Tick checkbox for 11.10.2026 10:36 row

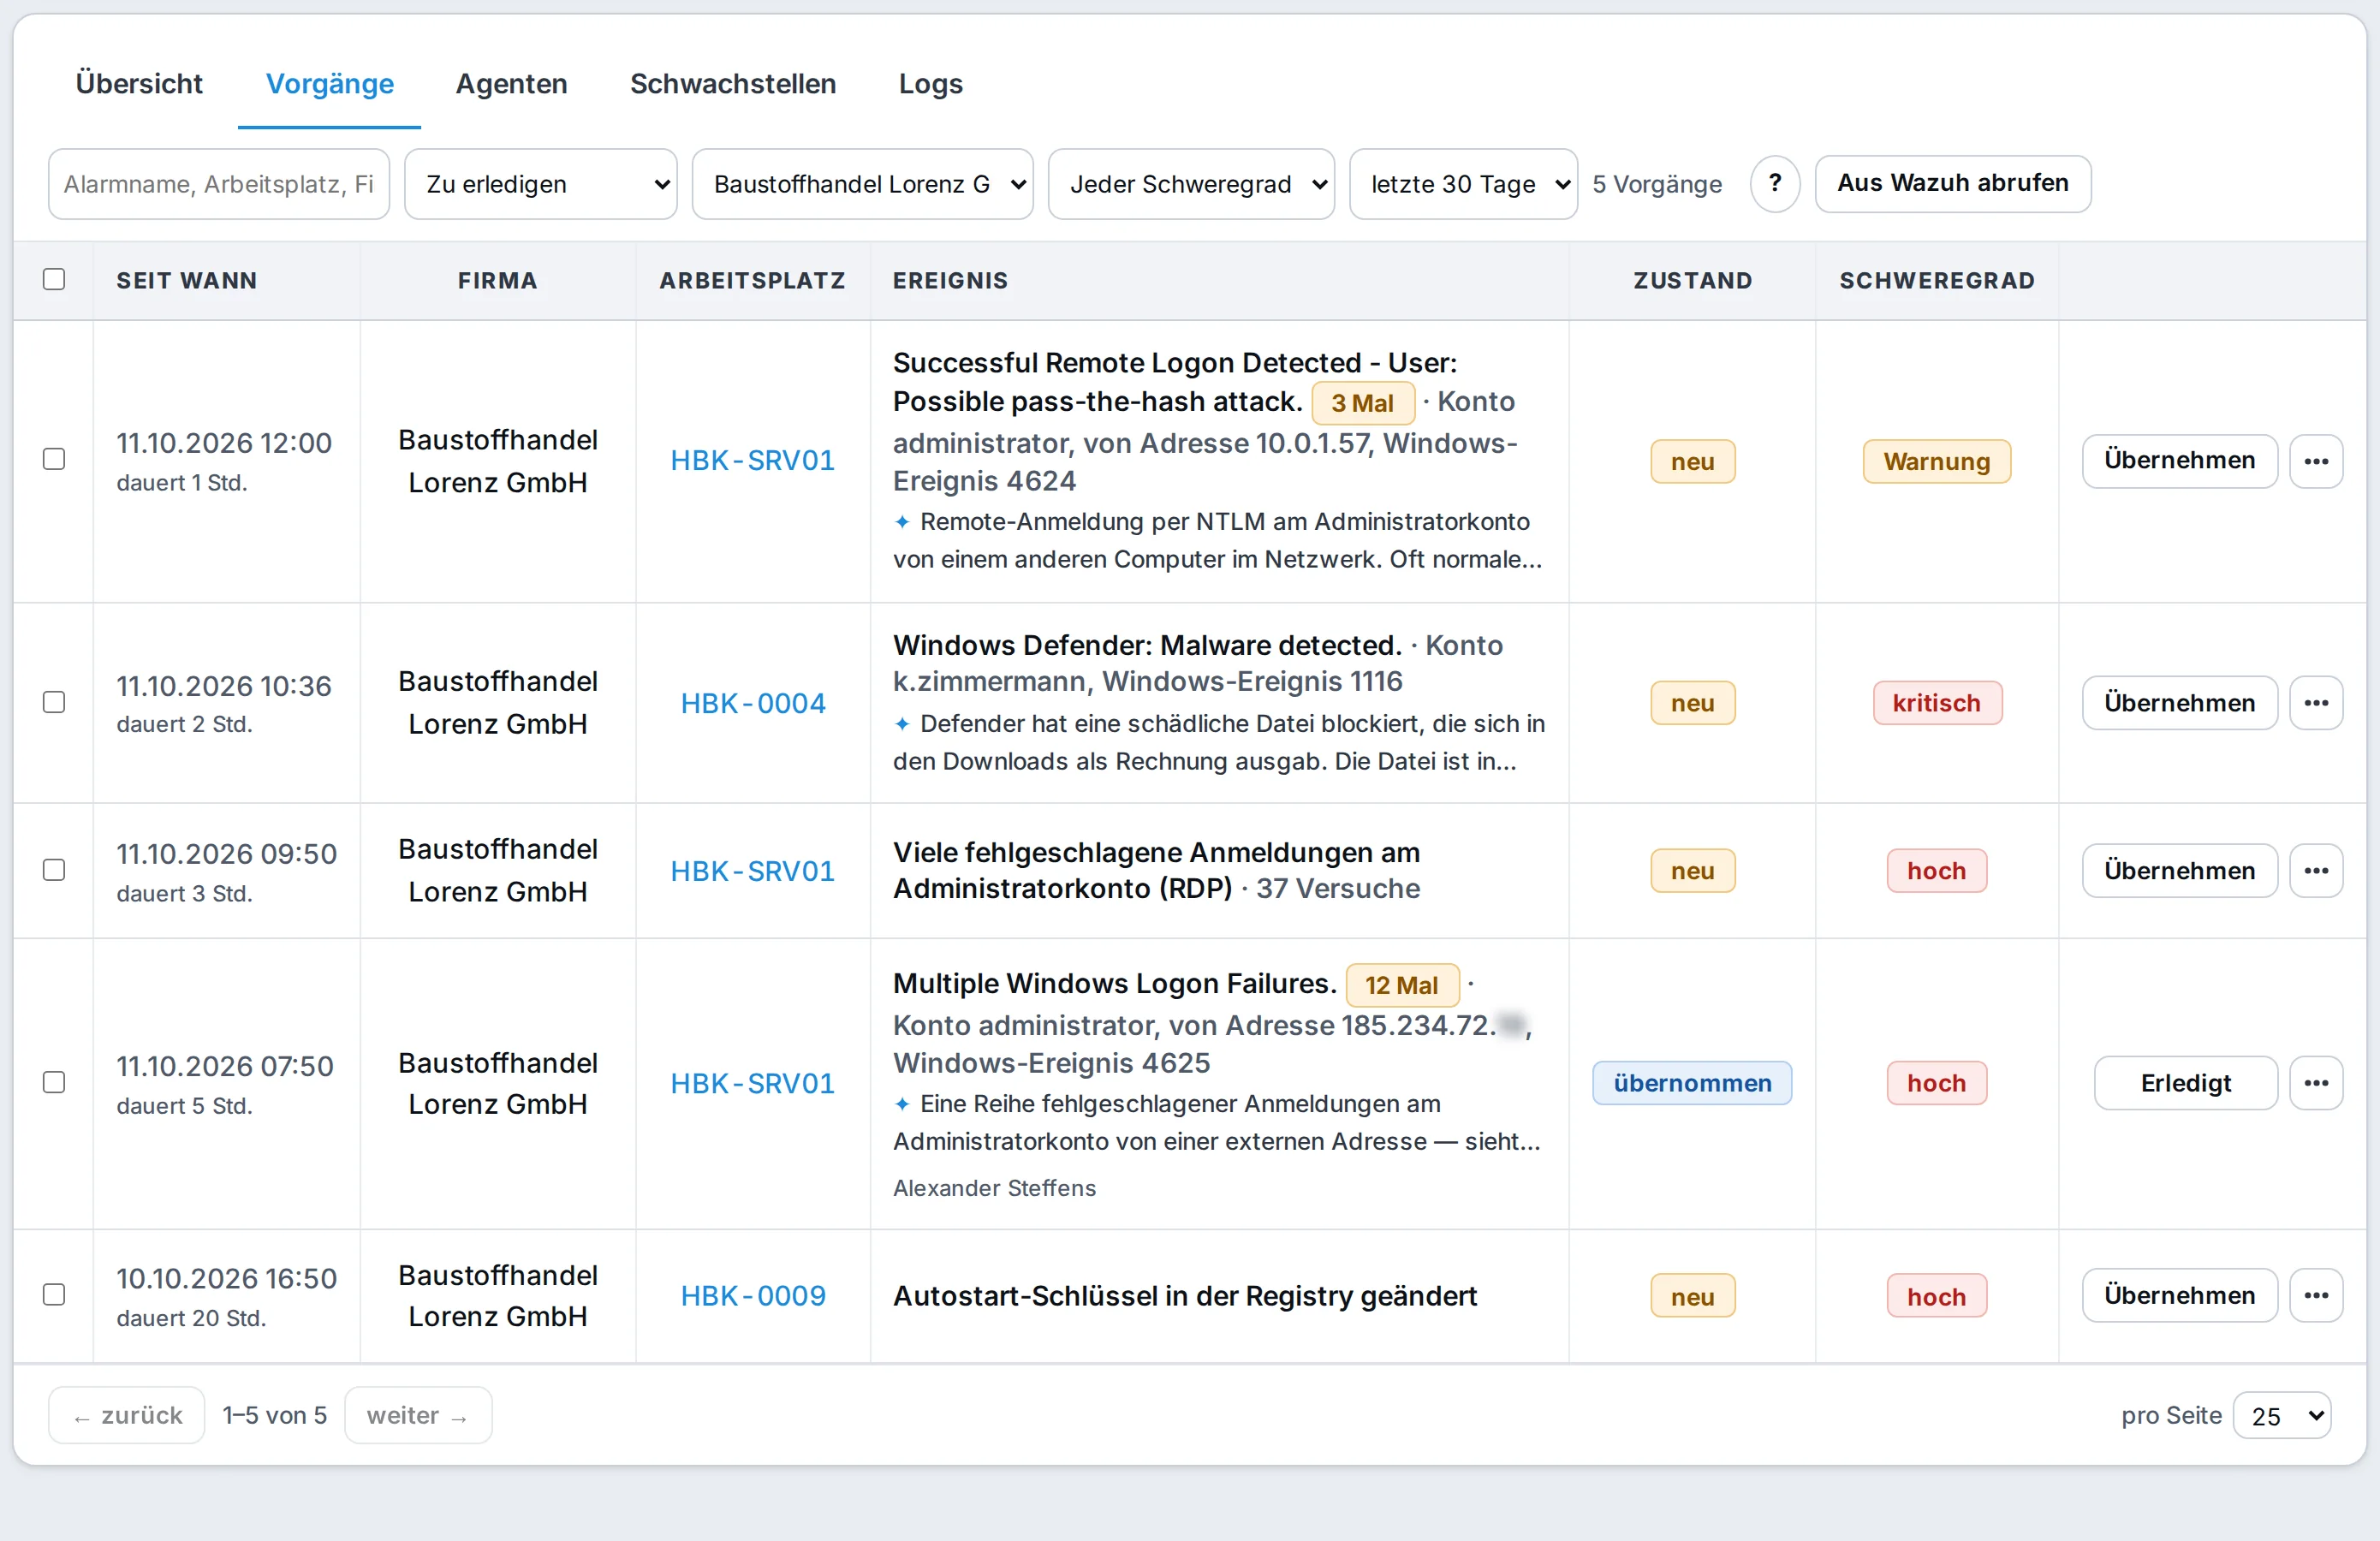click(54, 702)
